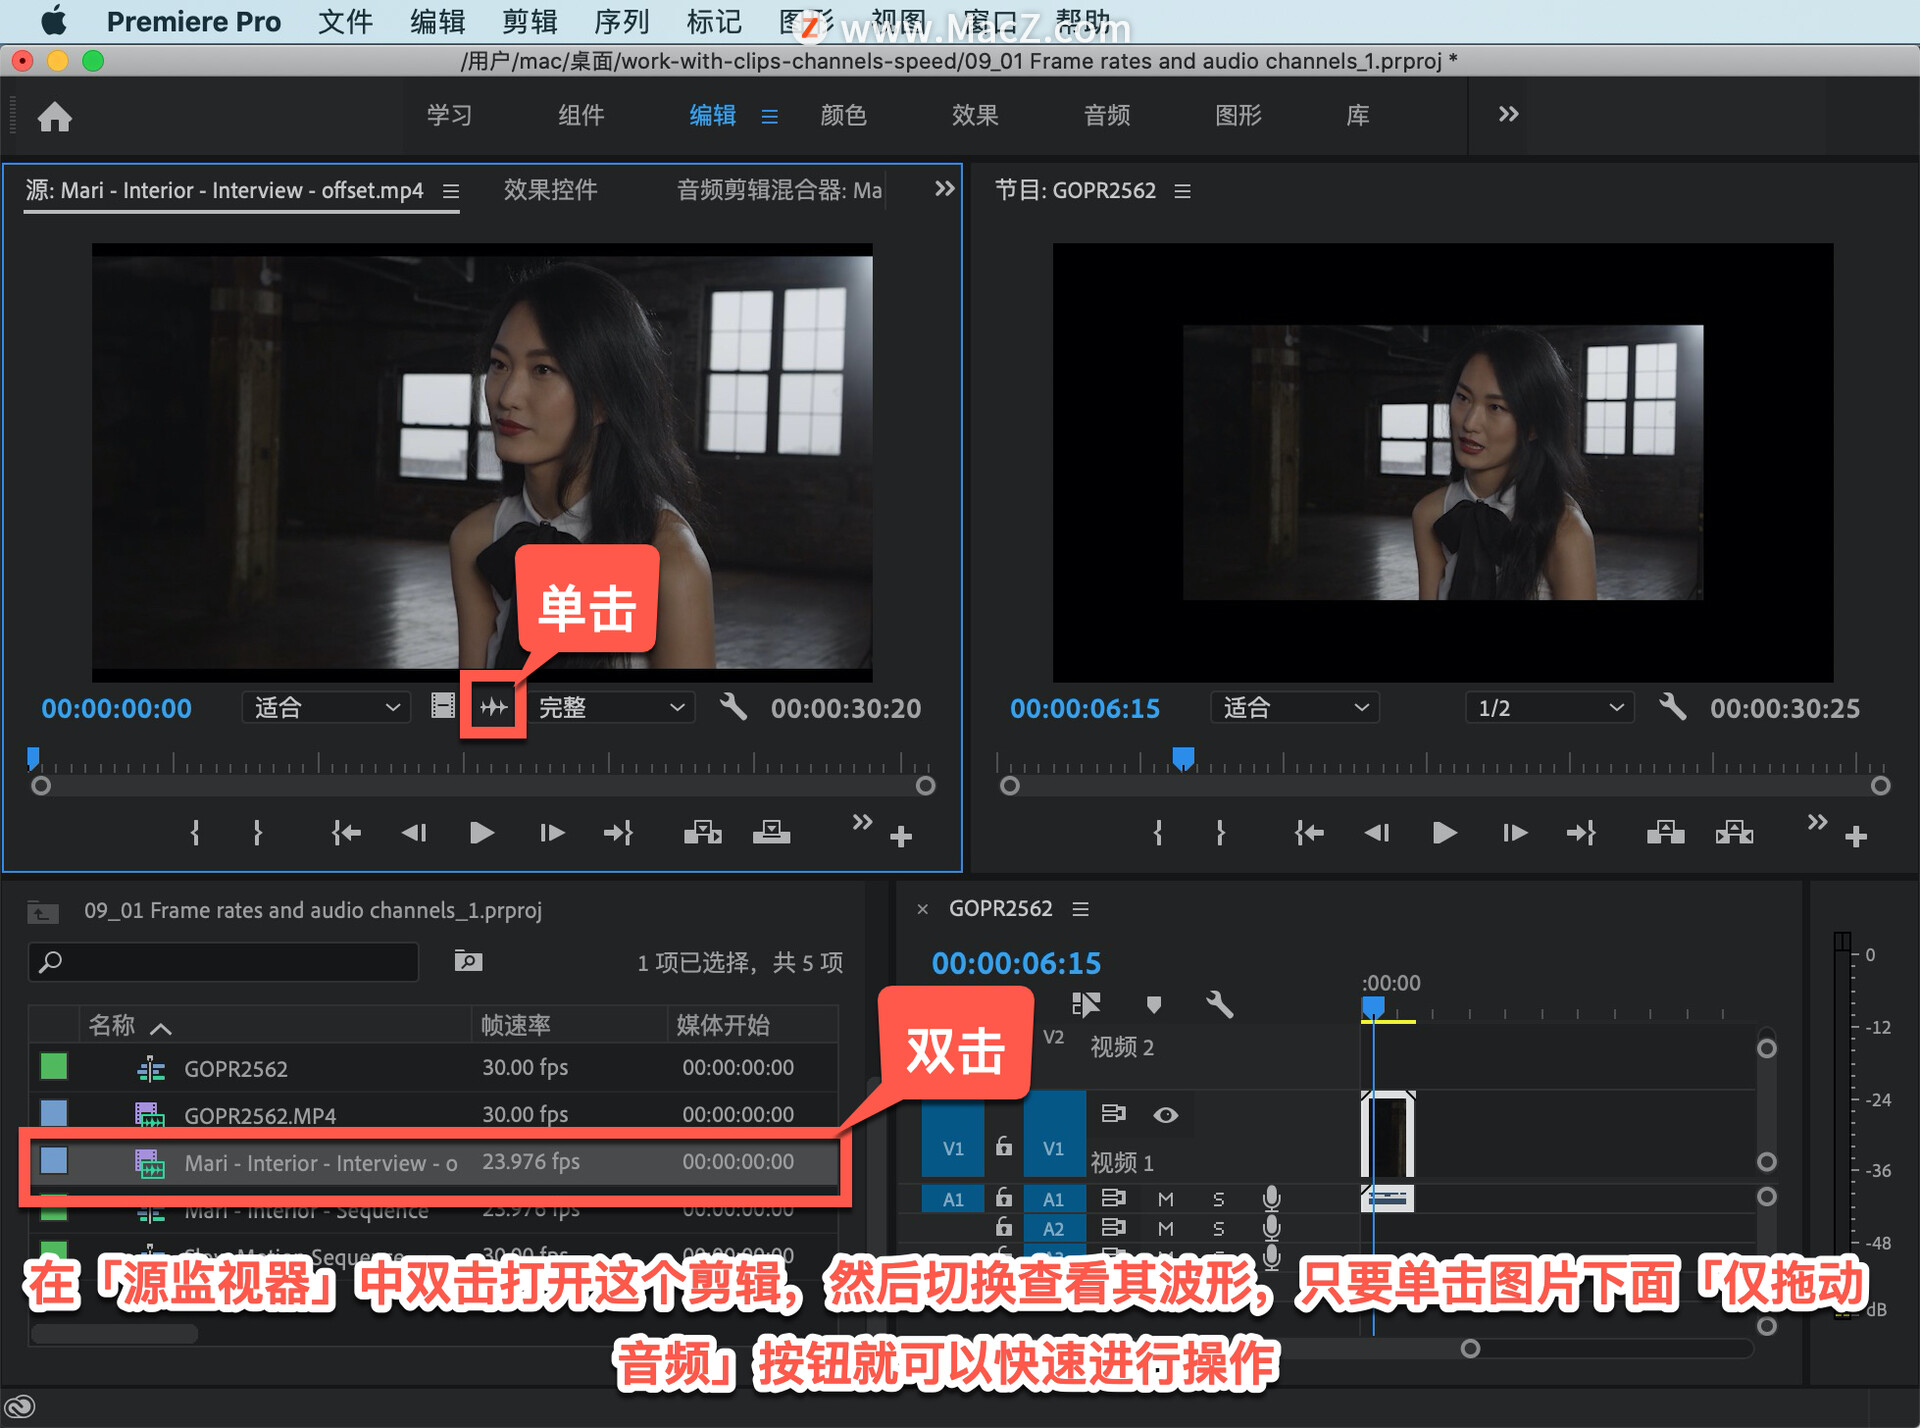The image size is (1920, 1428).
Task: Play the clip in Source Monitor
Action: click(481, 832)
